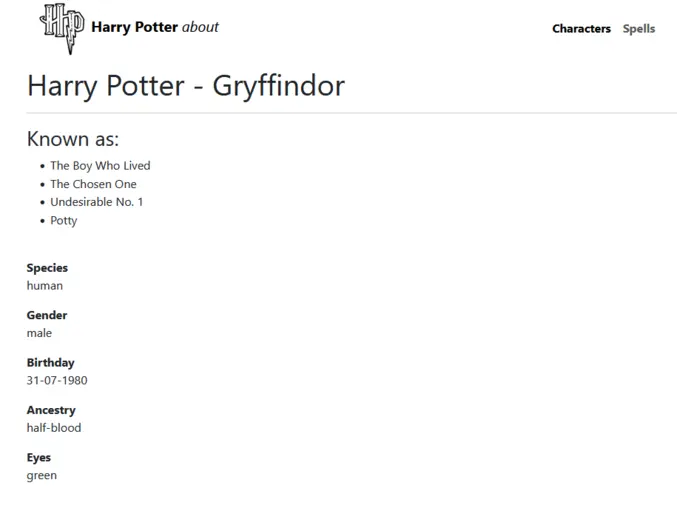Select the eye color value 'green'
Image resolution: width=677 pixels, height=511 pixels.
[x=41, y=476]
